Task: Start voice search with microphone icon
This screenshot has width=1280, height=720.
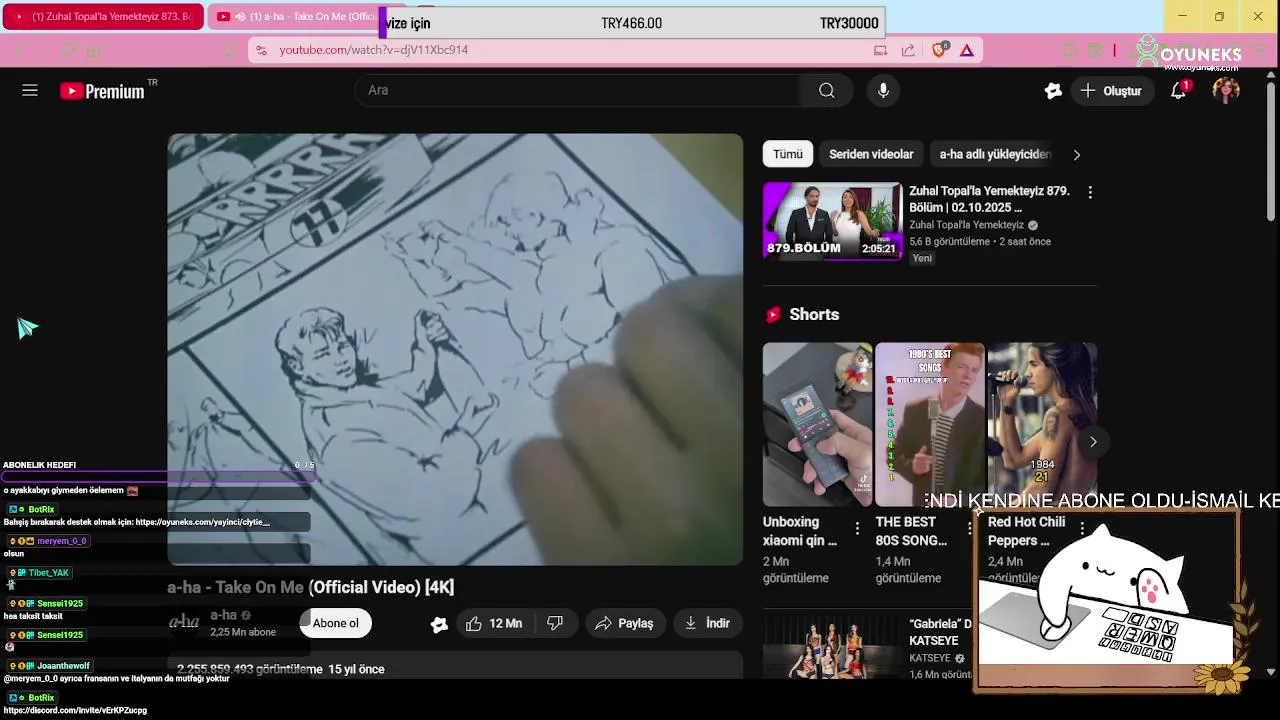Action: tap(883, 90)
